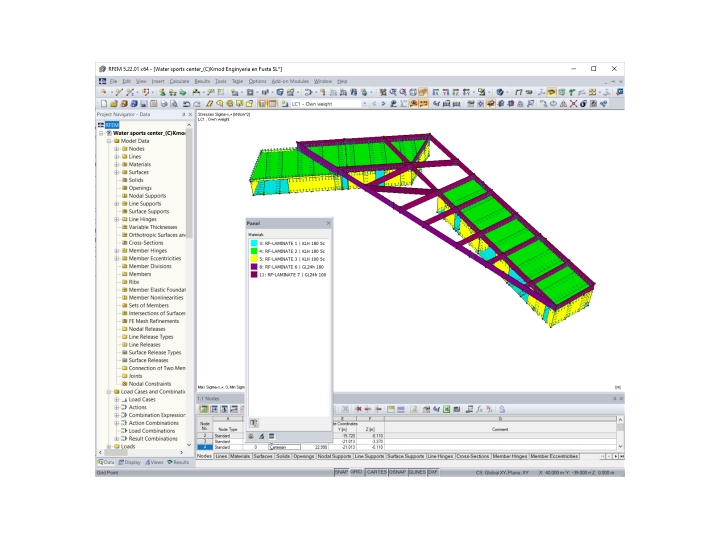Open the Results navigator tab
The height and width of the screenshot is (540, 720).
tap(178, 462)
